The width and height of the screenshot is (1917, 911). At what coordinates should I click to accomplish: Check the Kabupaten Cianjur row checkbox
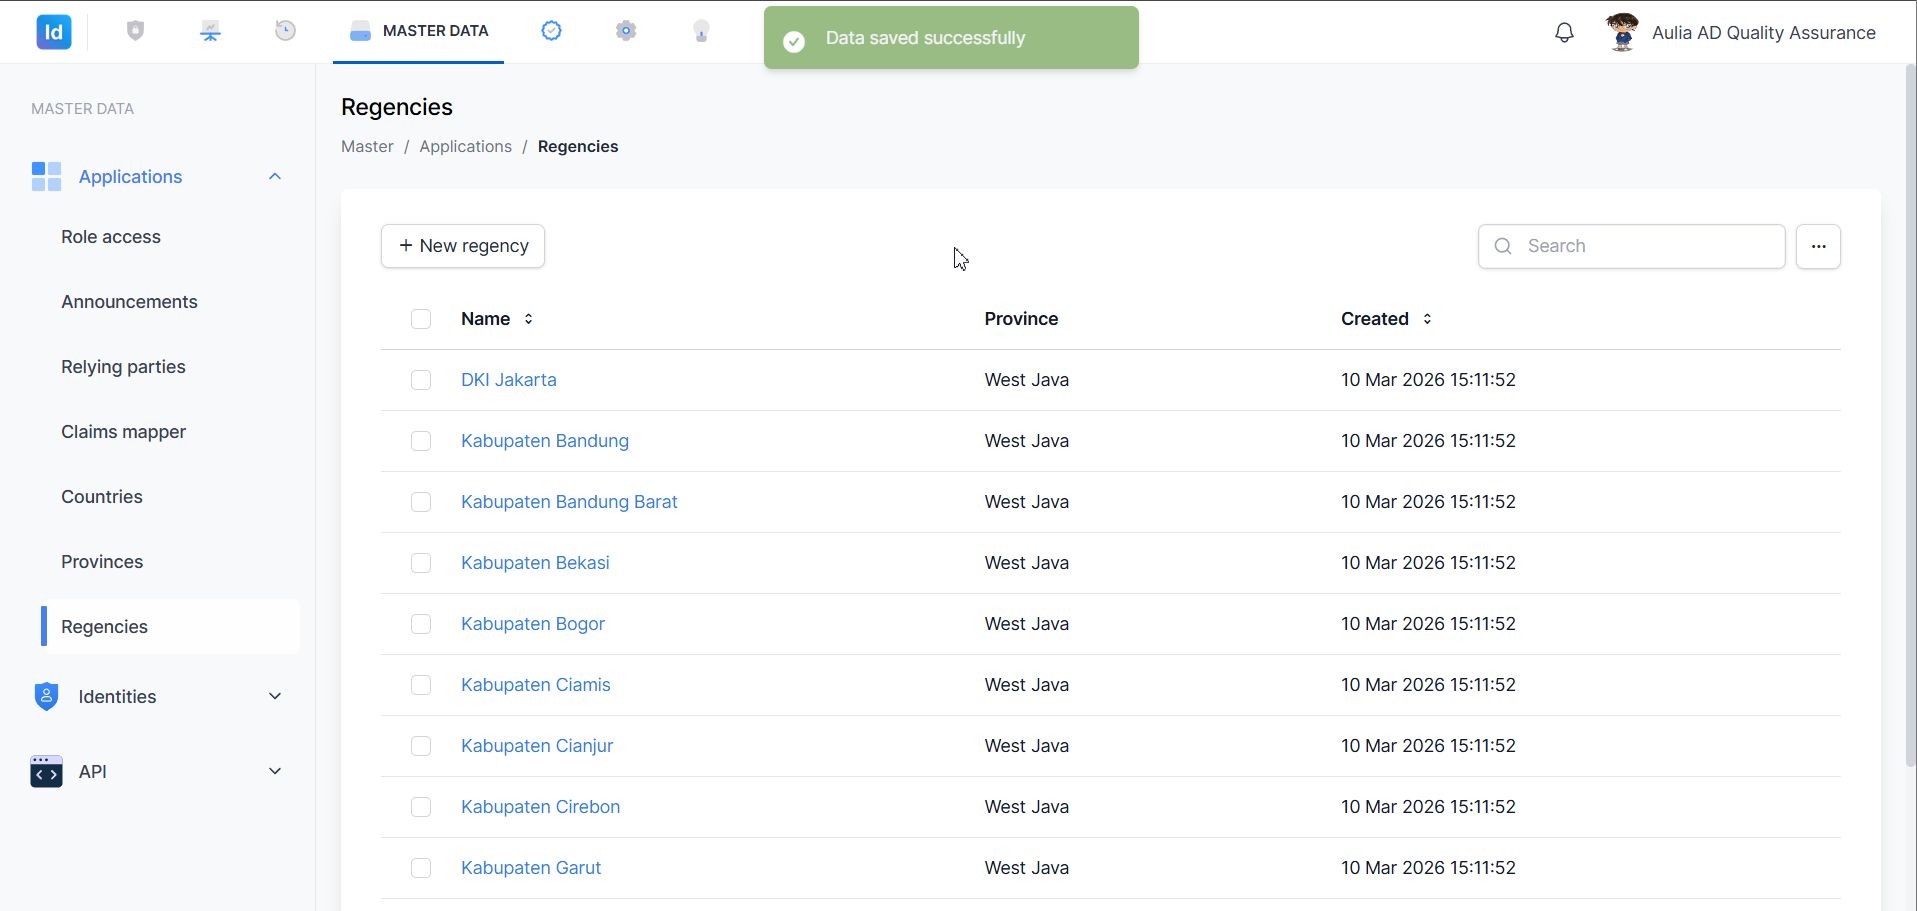[421, 746]
